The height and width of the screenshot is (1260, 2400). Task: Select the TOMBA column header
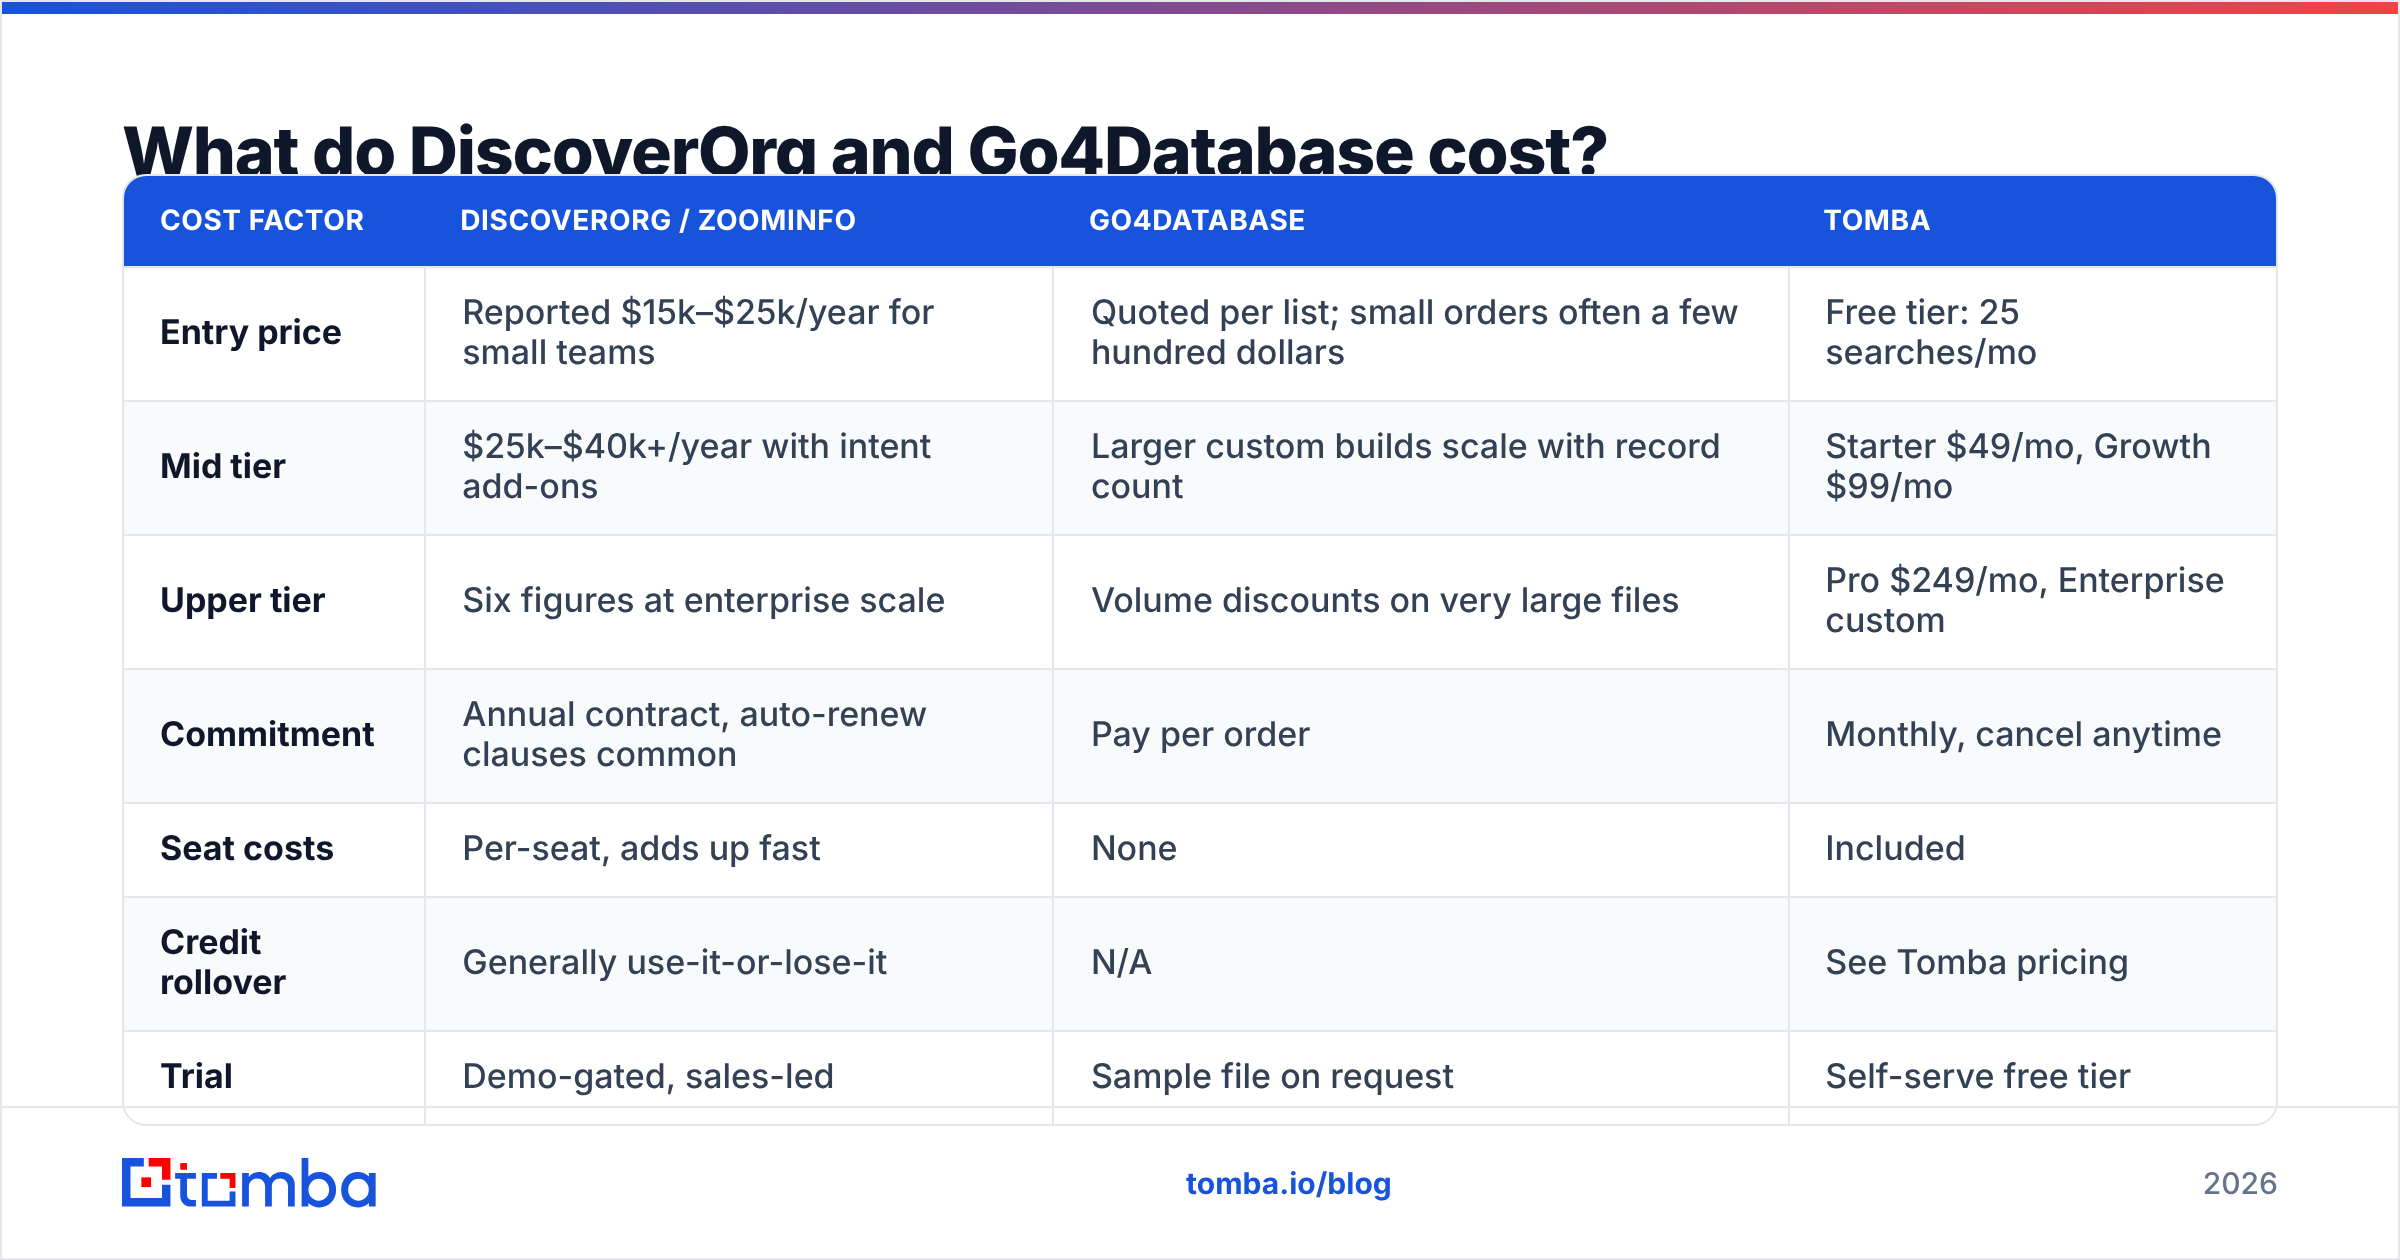[x=1877, y=220]
